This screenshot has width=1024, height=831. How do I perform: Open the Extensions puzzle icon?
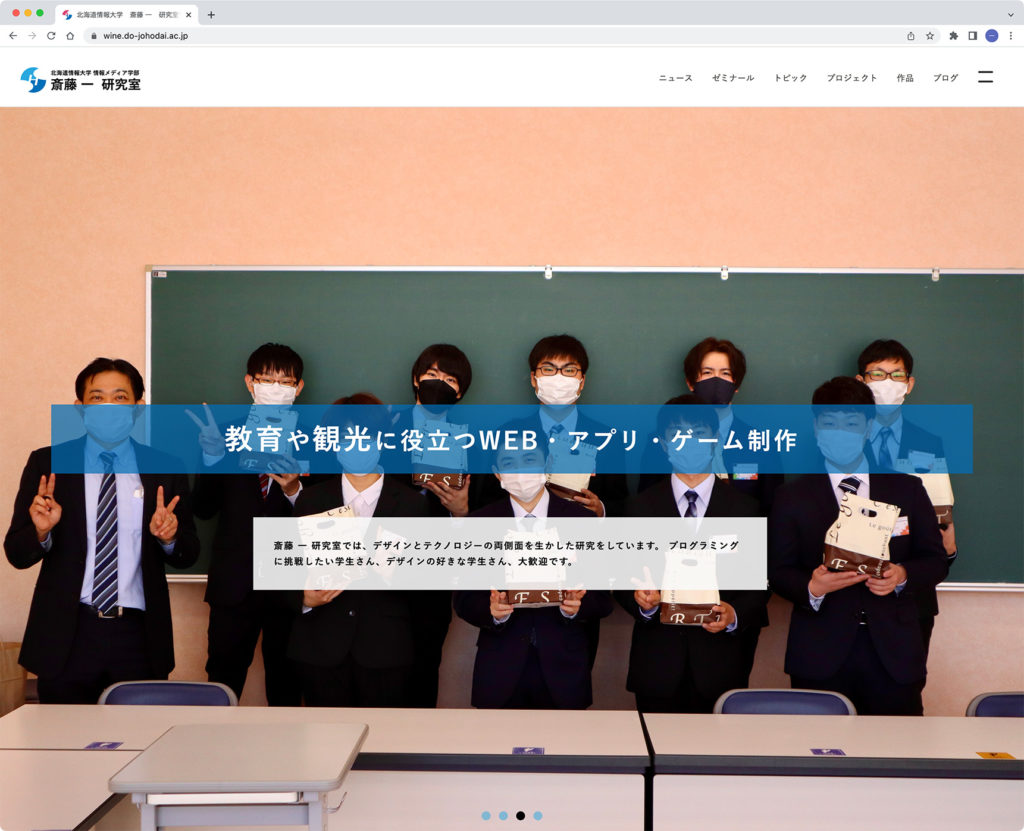(x=953, y=35)
